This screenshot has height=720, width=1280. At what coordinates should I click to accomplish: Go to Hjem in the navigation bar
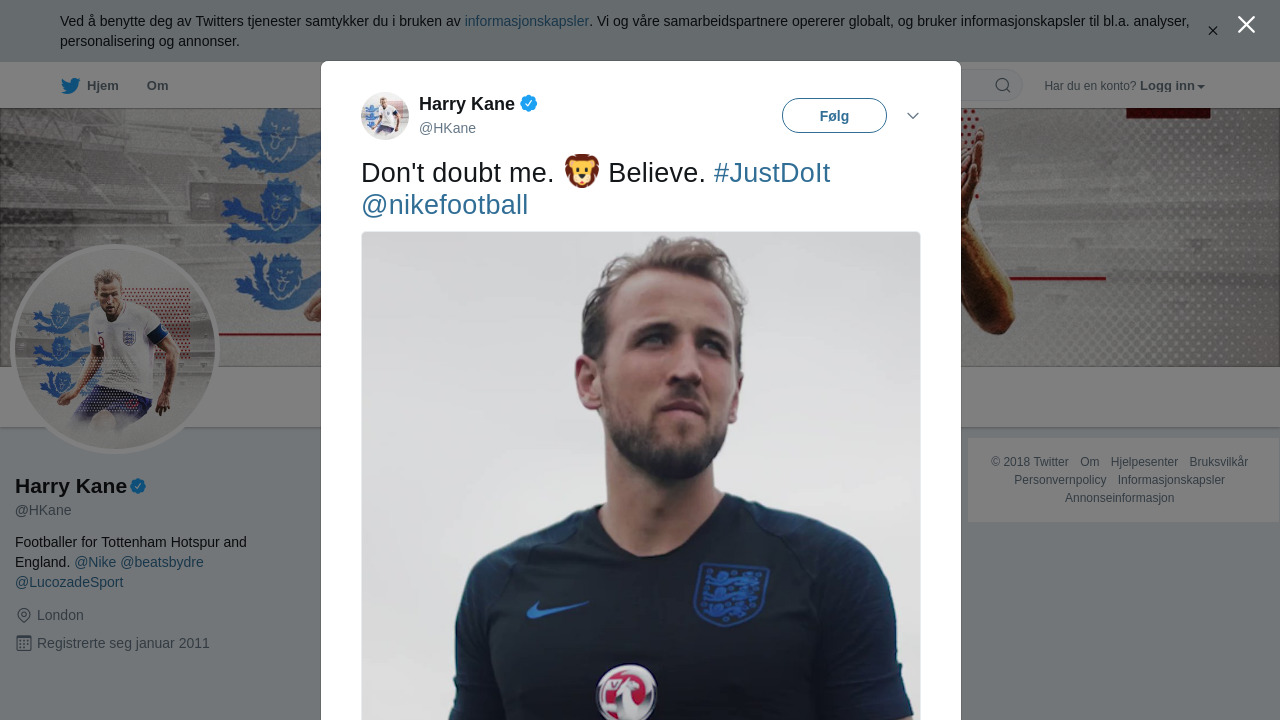tap(102, 86)
